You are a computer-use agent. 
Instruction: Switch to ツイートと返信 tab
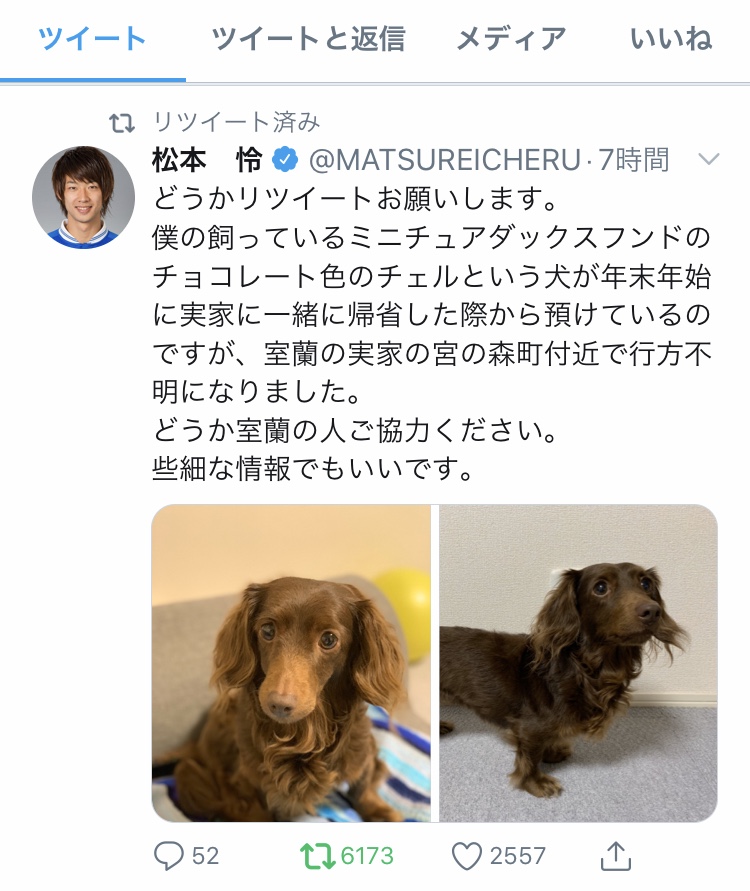tap(308, 39)
